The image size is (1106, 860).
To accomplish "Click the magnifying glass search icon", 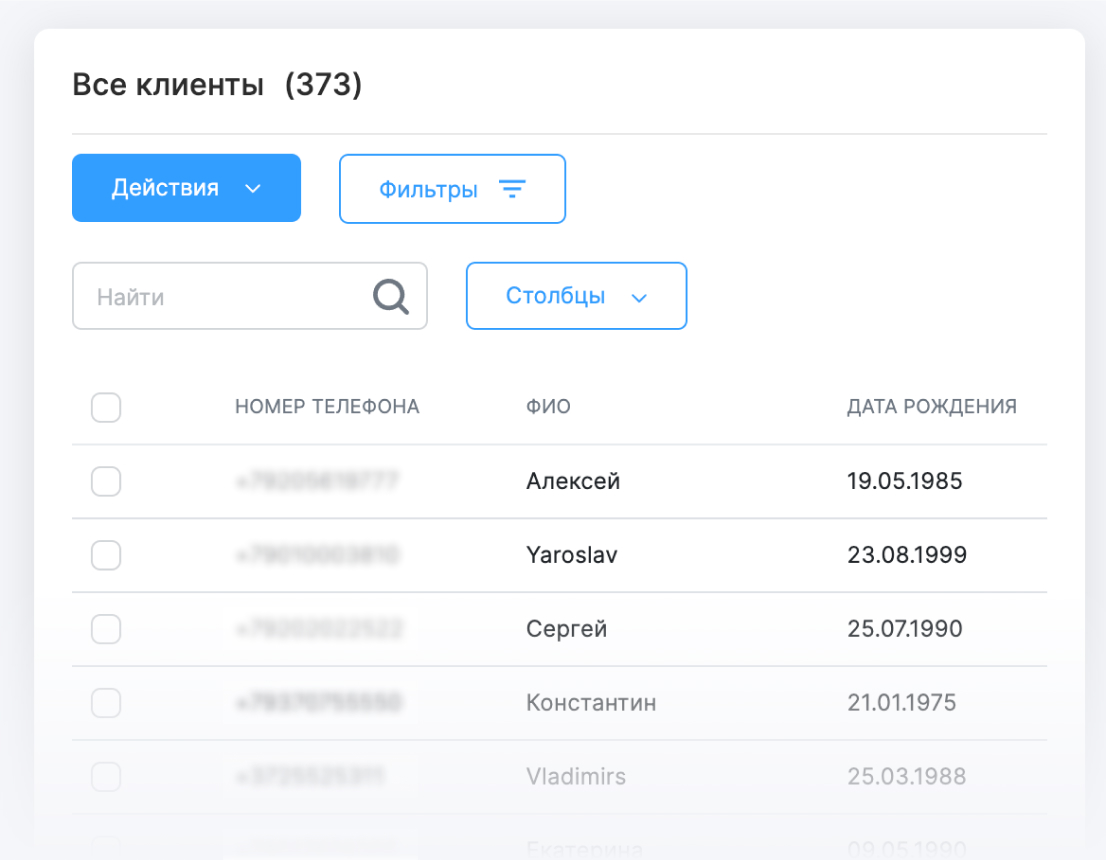I will pos(391,296).
